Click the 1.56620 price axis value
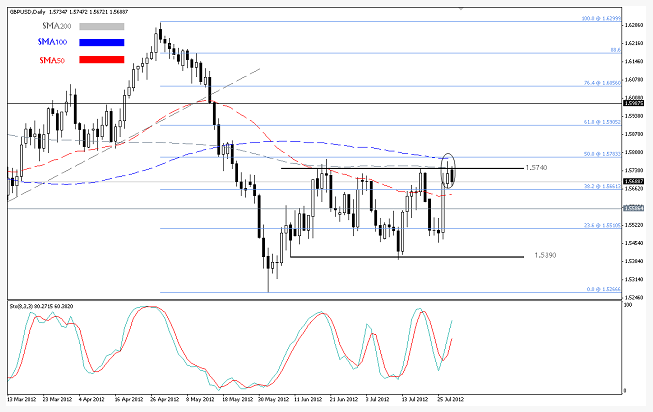Viewport: 653px width, 412px height. [x=634, y=188]
